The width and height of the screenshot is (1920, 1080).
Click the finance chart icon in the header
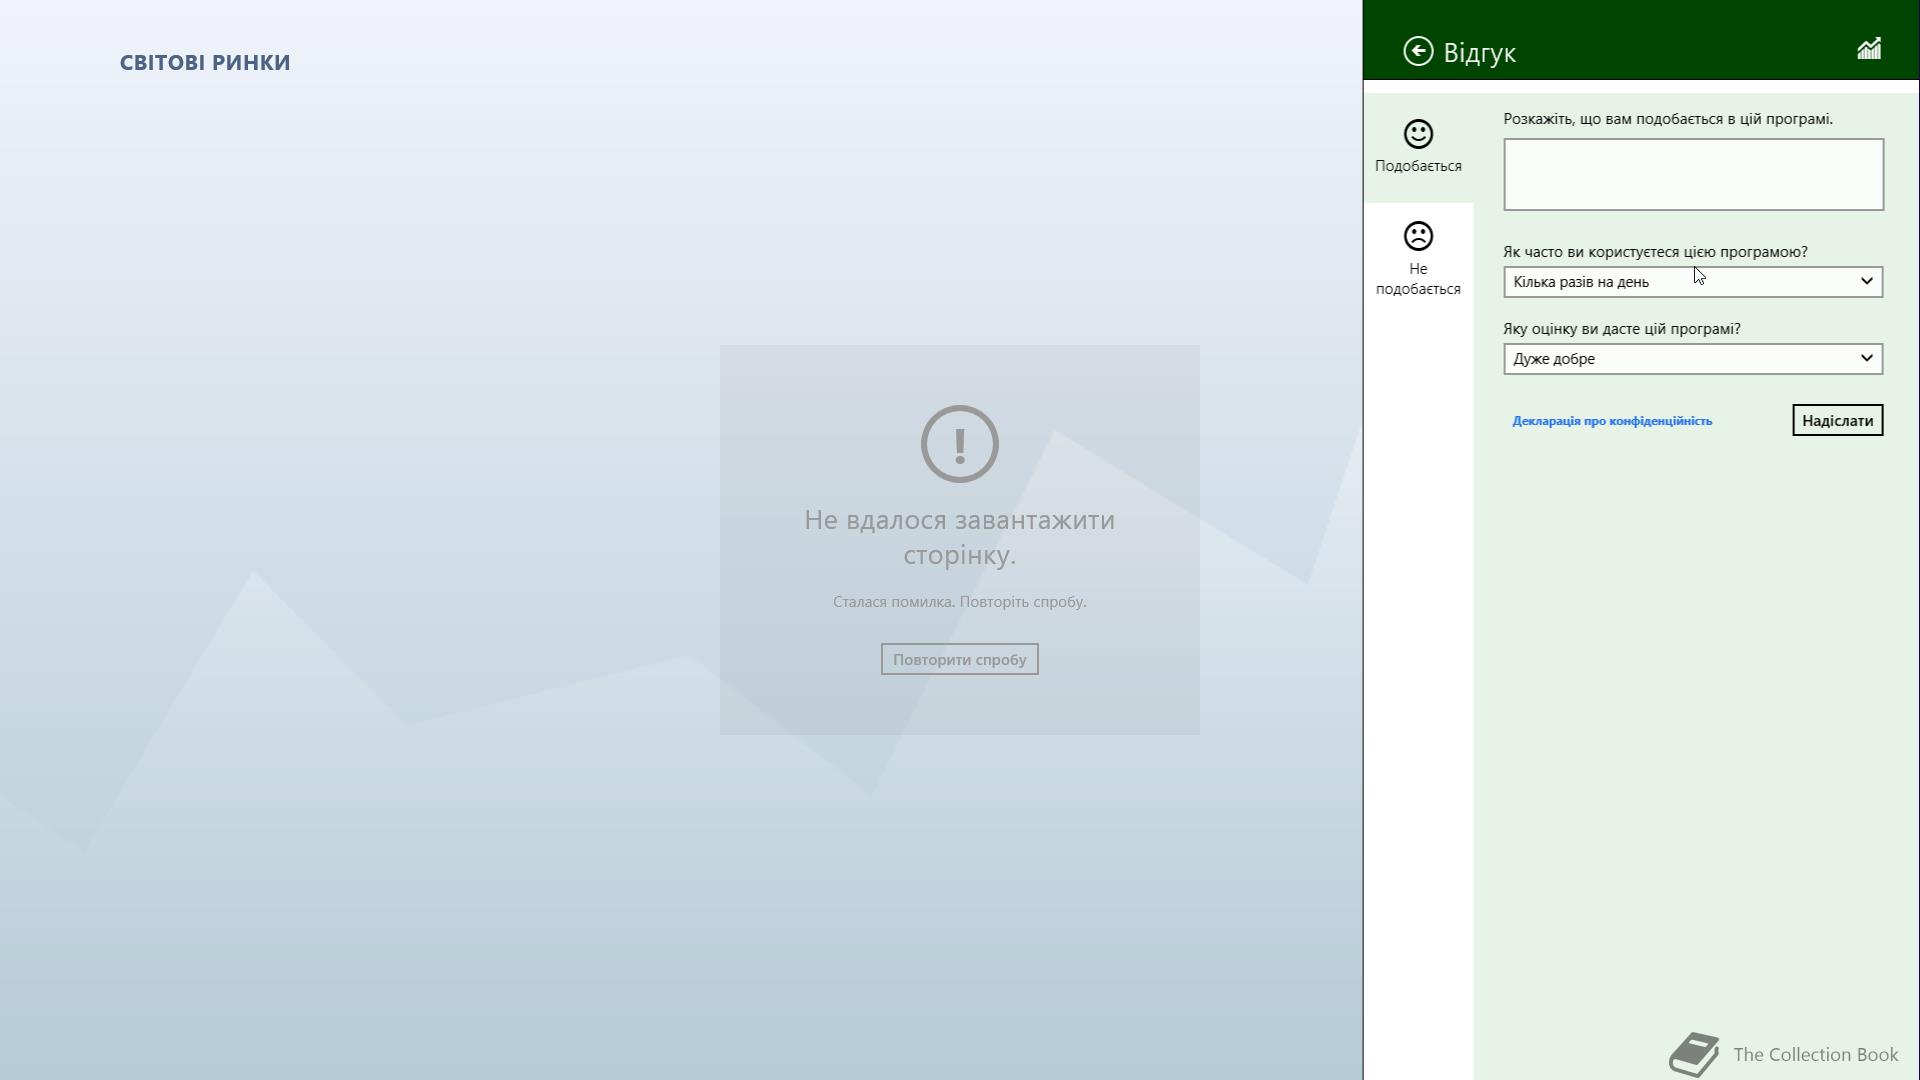coord(1869,49)
